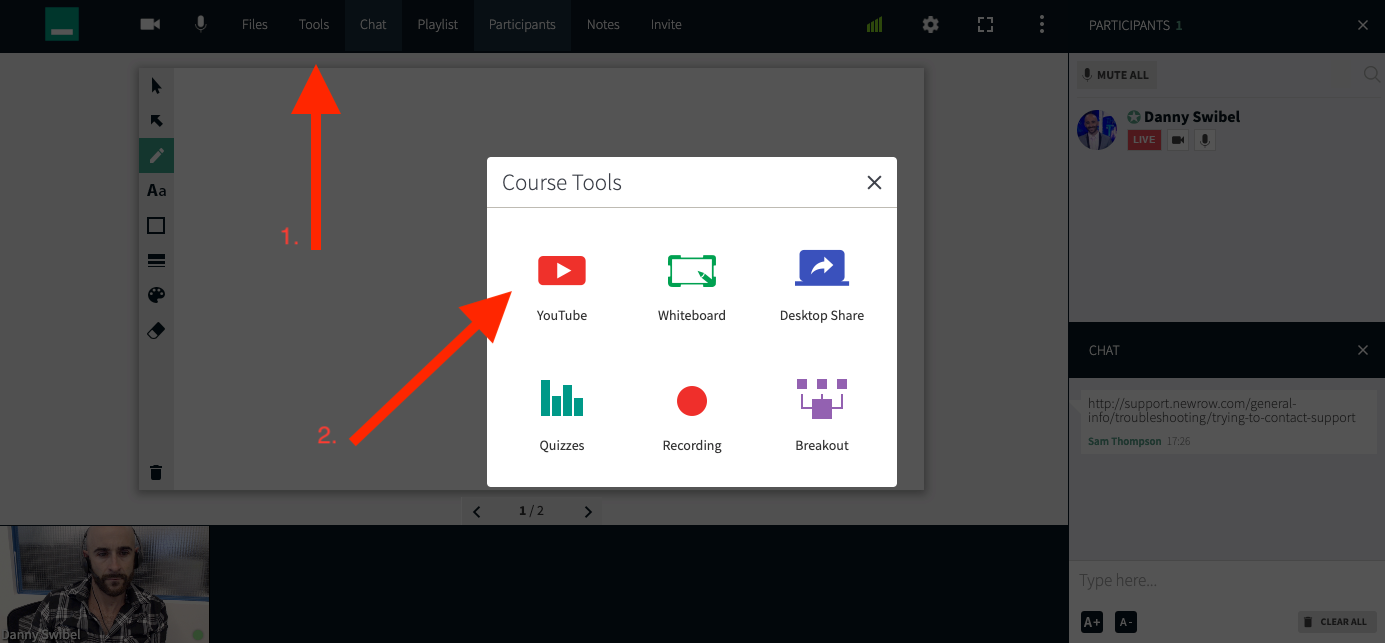The image size is (1385, 643).
Task: Open the Breakout rooms tool
Action: click(x=822, y=416)
